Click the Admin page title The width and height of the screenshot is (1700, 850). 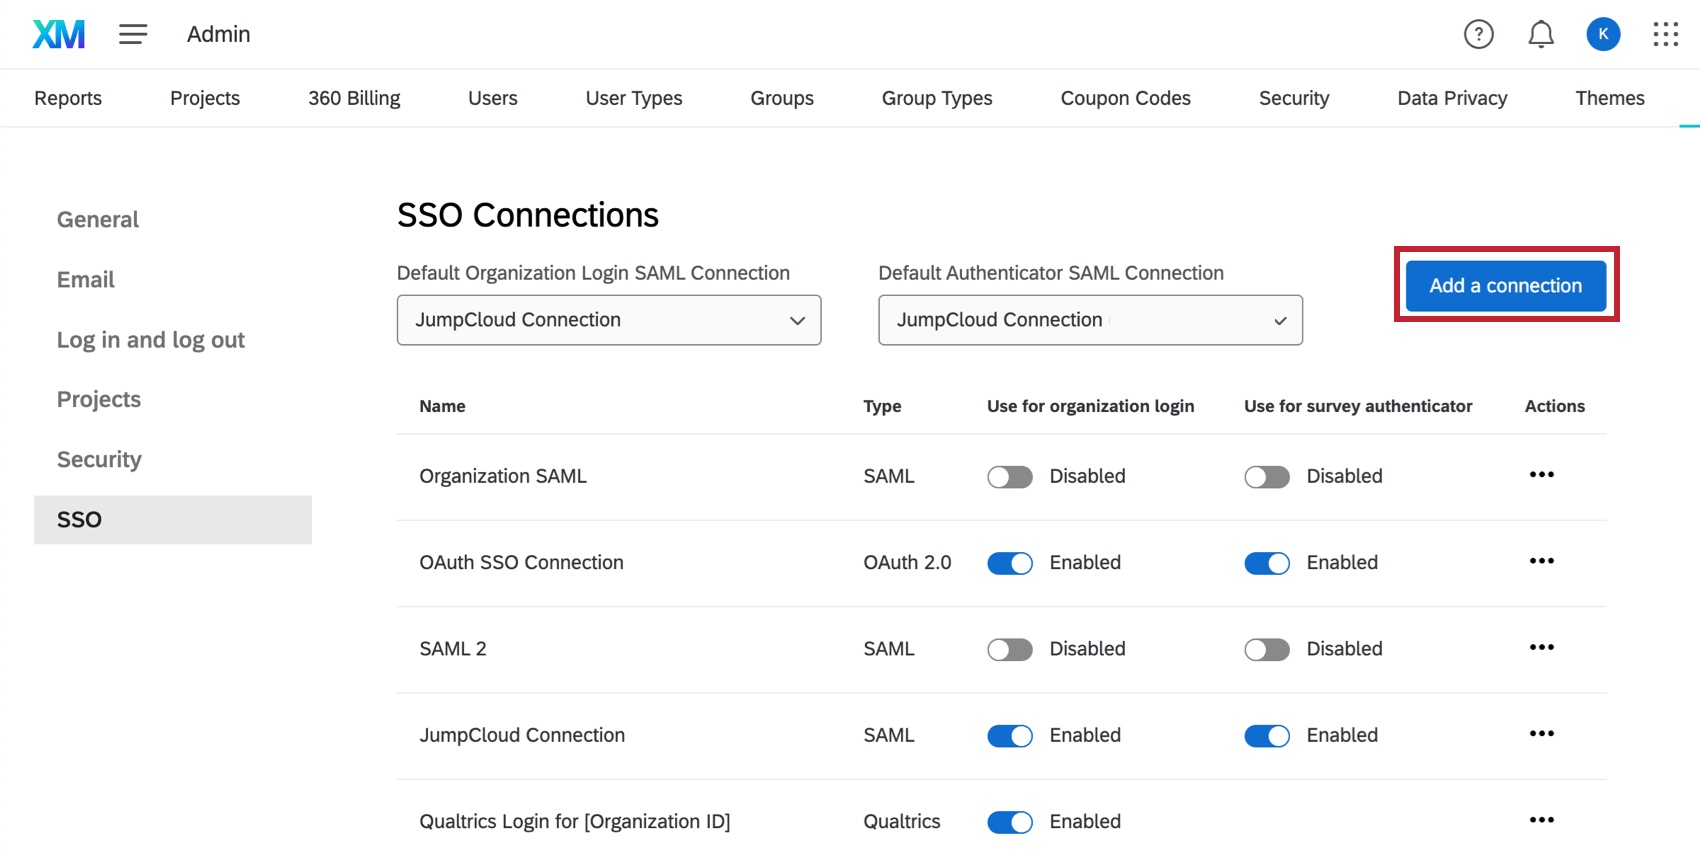[218, 34]
